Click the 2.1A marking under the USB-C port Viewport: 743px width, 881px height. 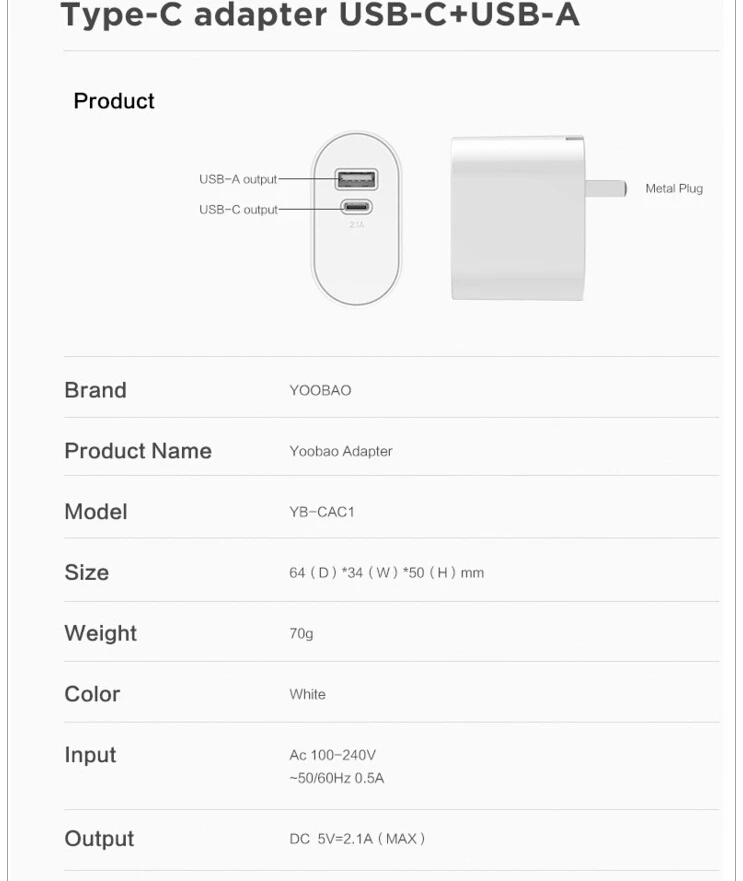point(356,225)
